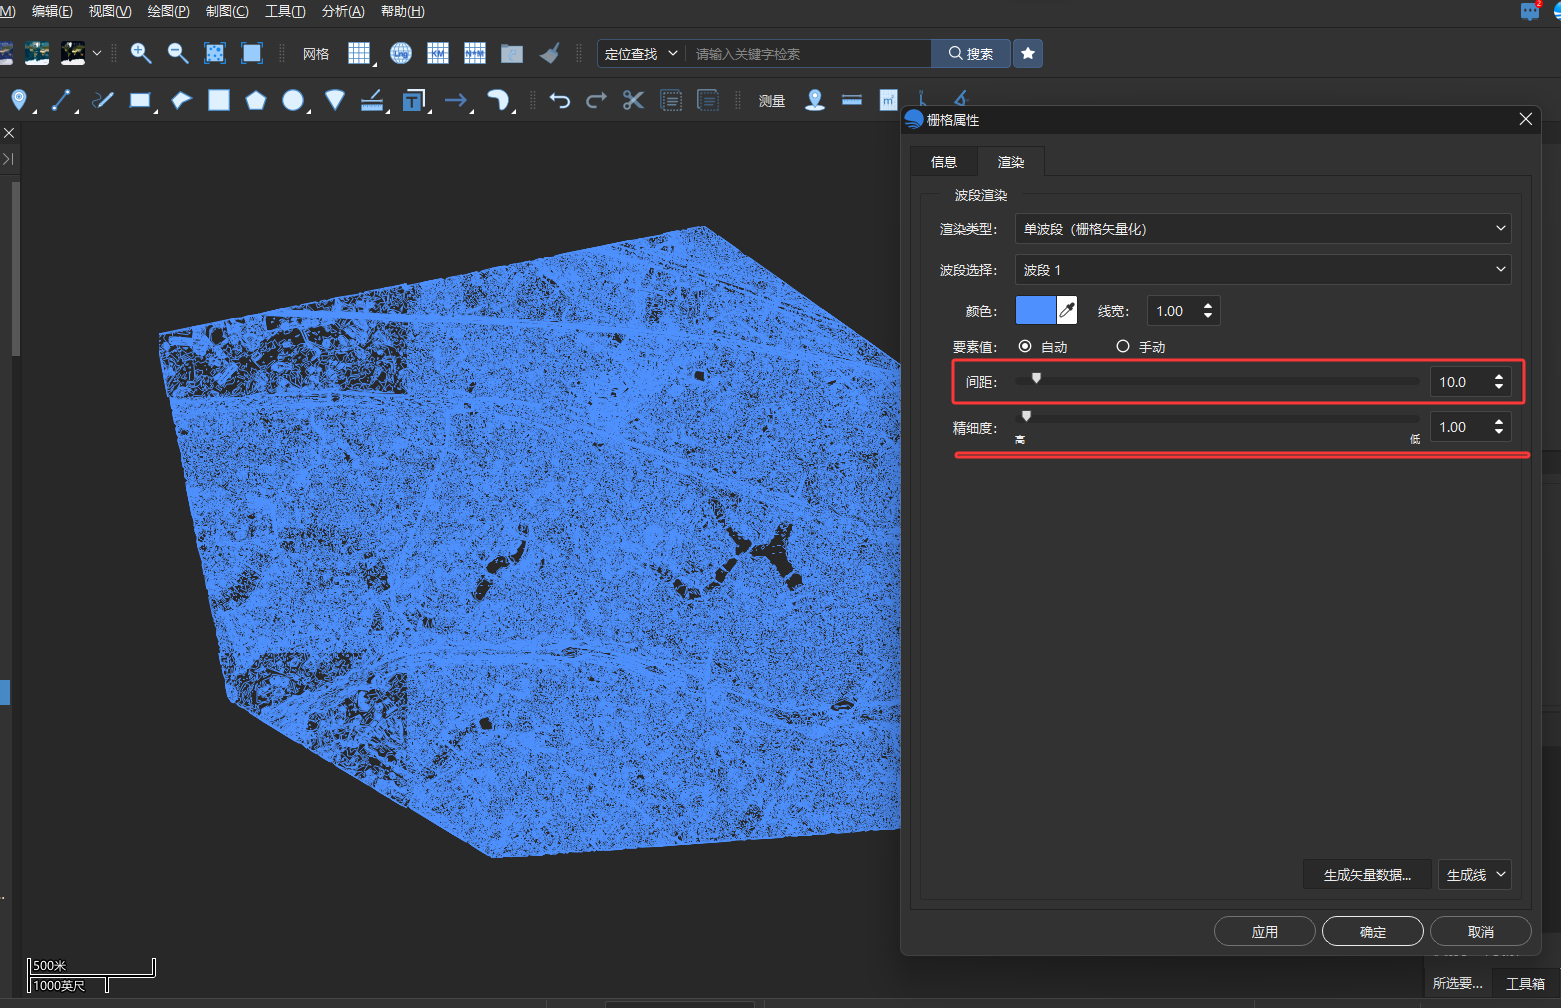
Task: Switch to the 信息 tab
Action: [944, 162]
